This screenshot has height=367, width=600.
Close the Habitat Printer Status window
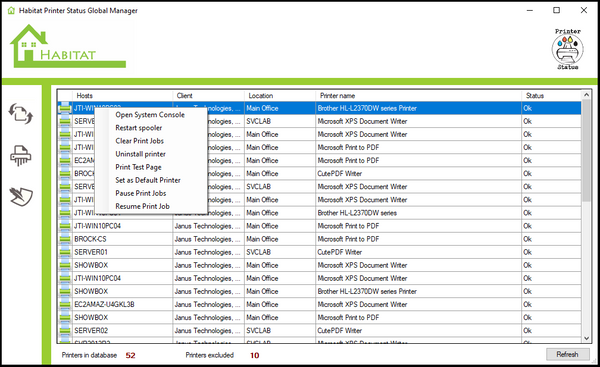[x=584, y=10]
